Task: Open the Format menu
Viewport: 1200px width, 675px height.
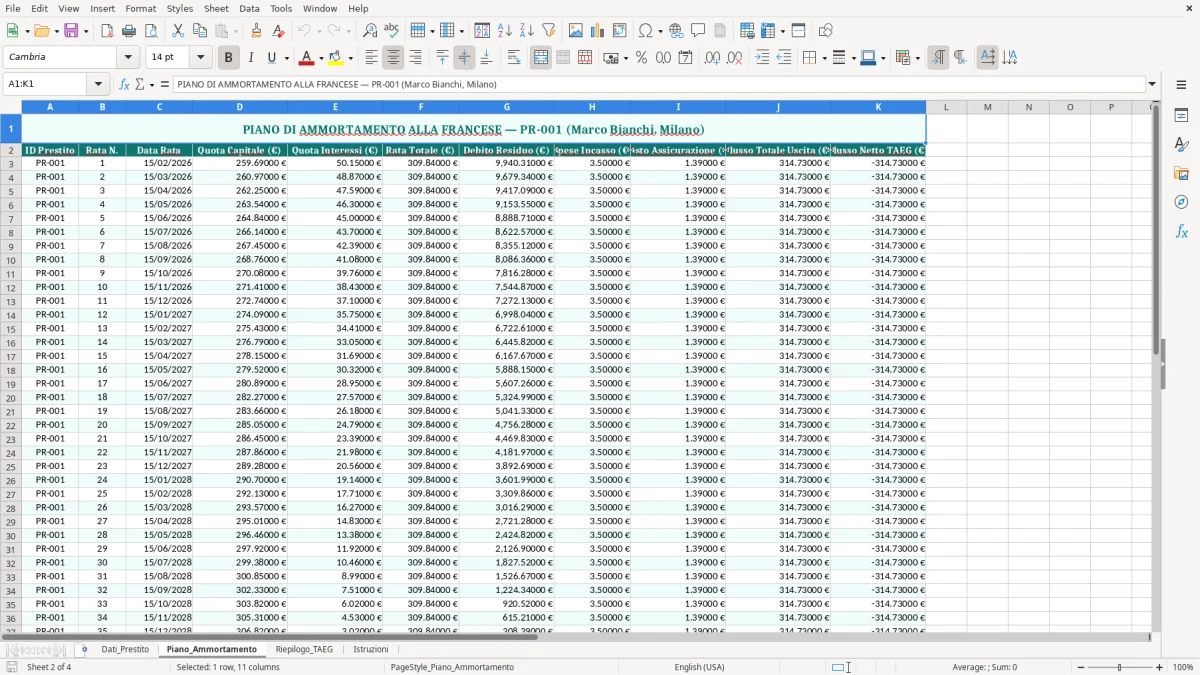Action: [x=140, y=8]
